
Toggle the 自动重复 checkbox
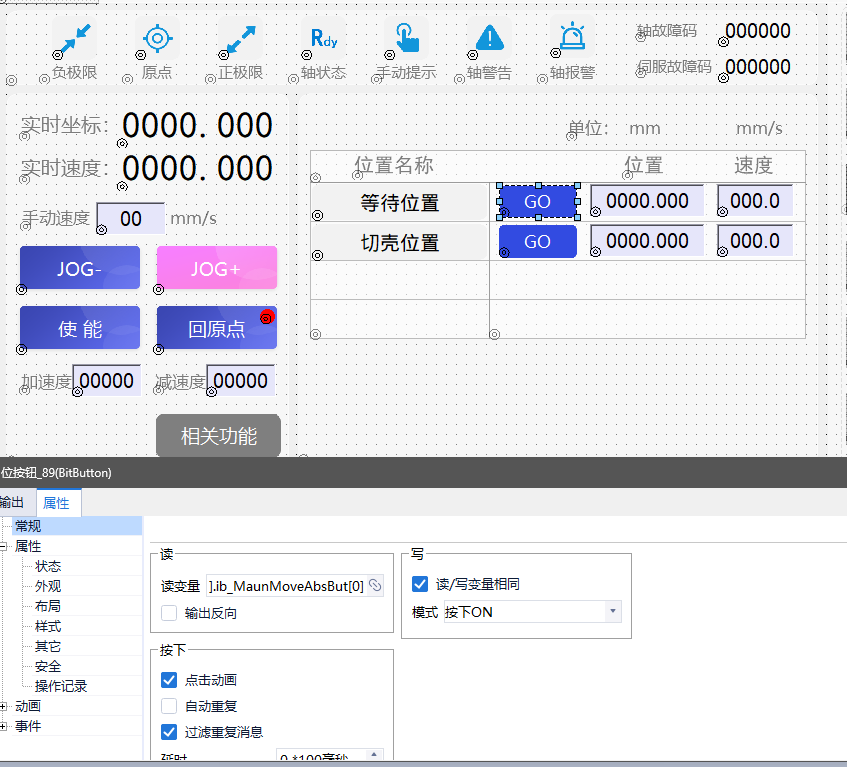169,706
